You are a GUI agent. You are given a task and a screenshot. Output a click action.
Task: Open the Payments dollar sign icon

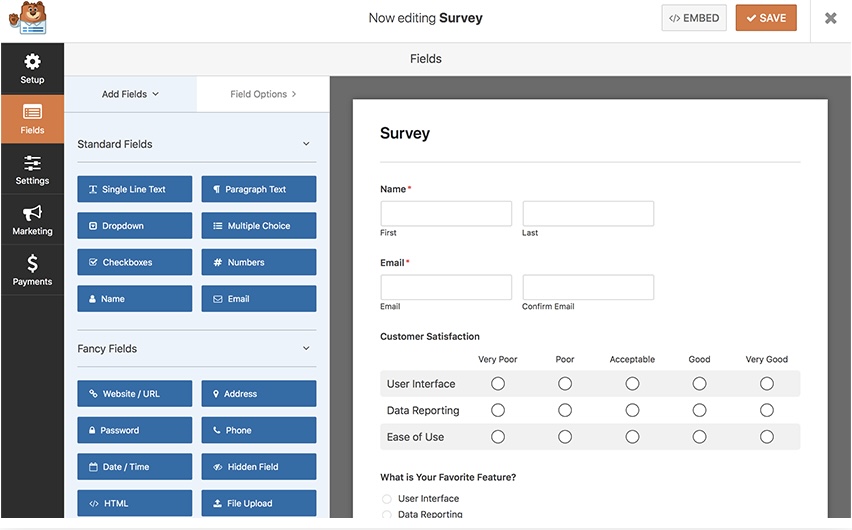(x=32, y=264)
